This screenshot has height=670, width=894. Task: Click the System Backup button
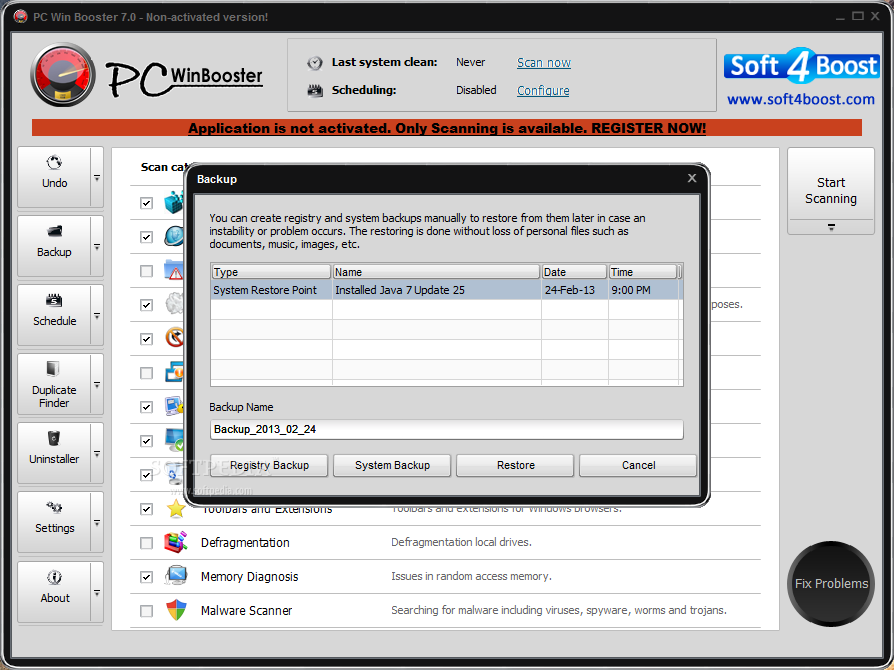click(392, 465)
